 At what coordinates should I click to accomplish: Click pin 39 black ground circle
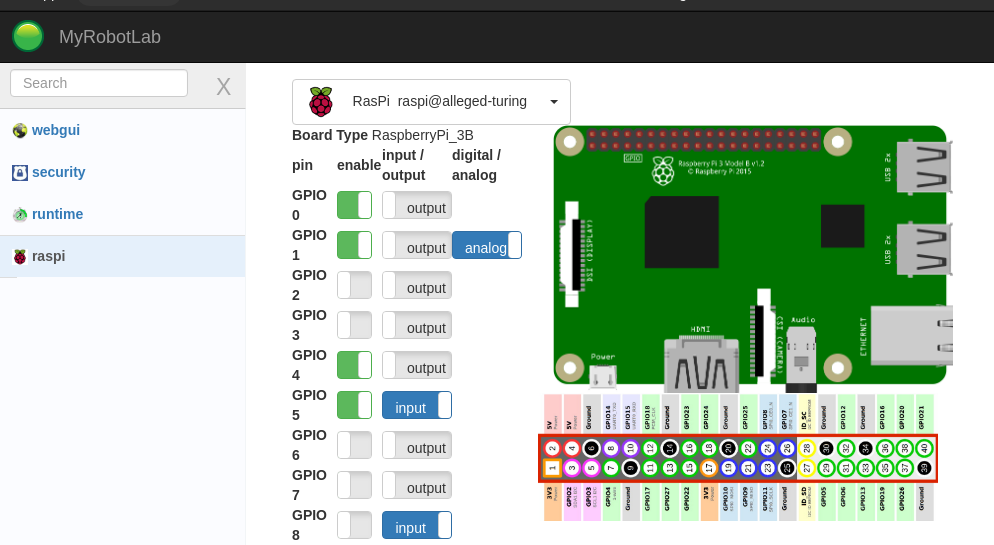point(924,468)
